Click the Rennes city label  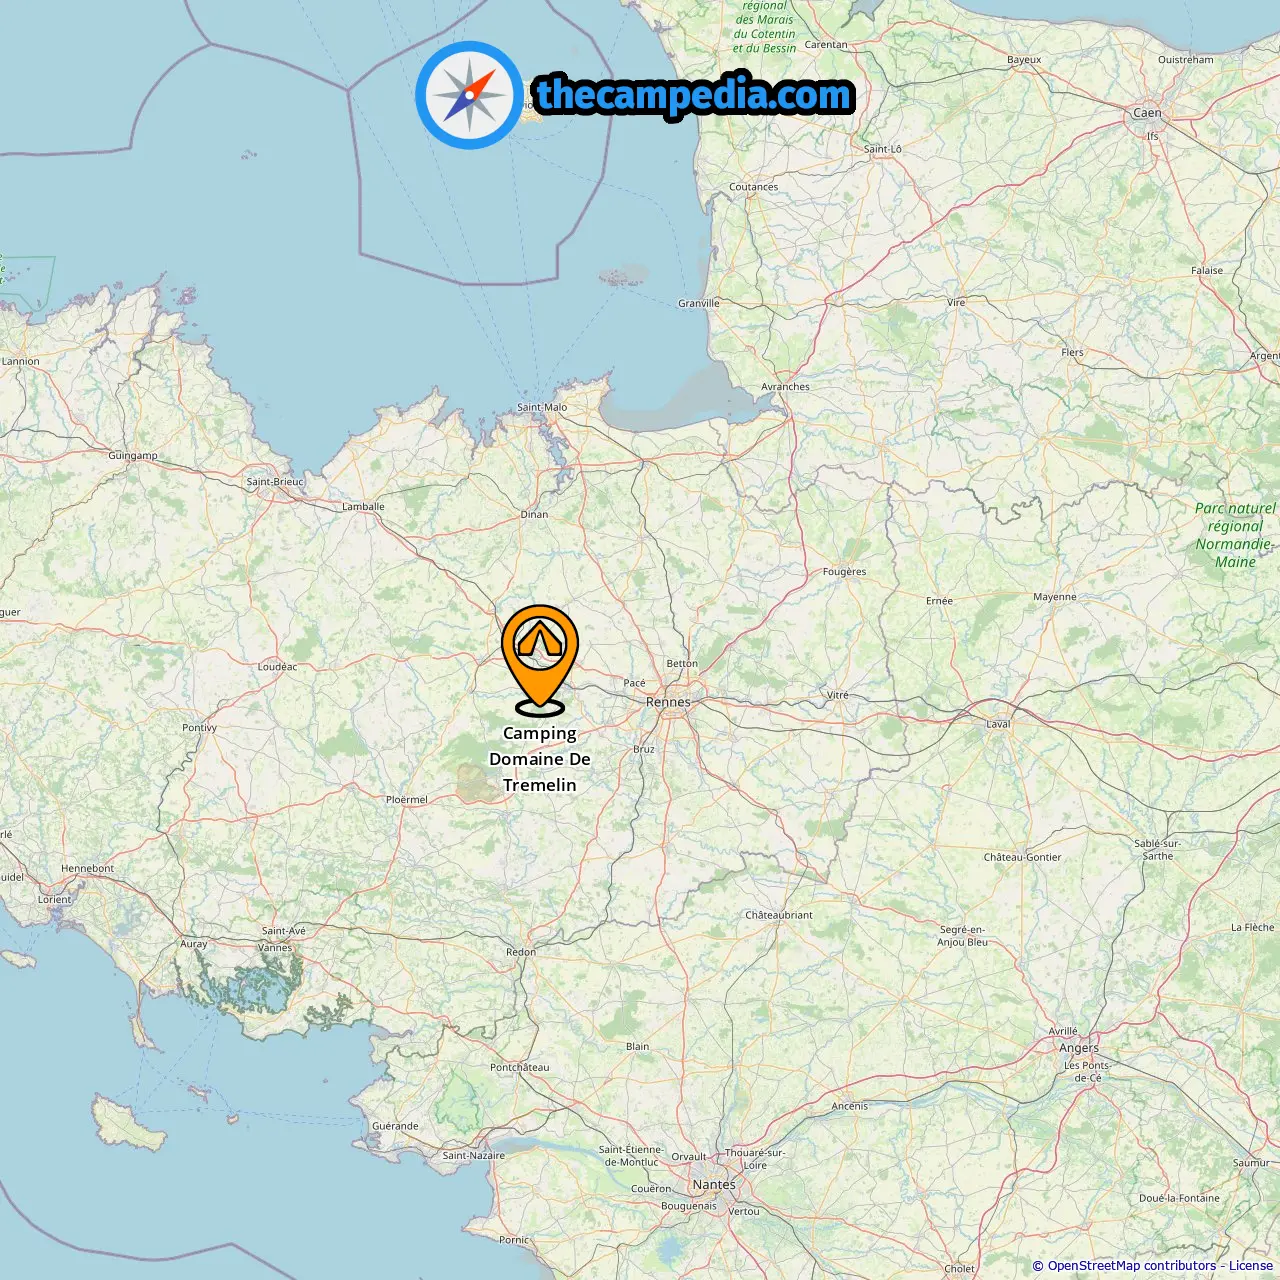tap(668, 702)
